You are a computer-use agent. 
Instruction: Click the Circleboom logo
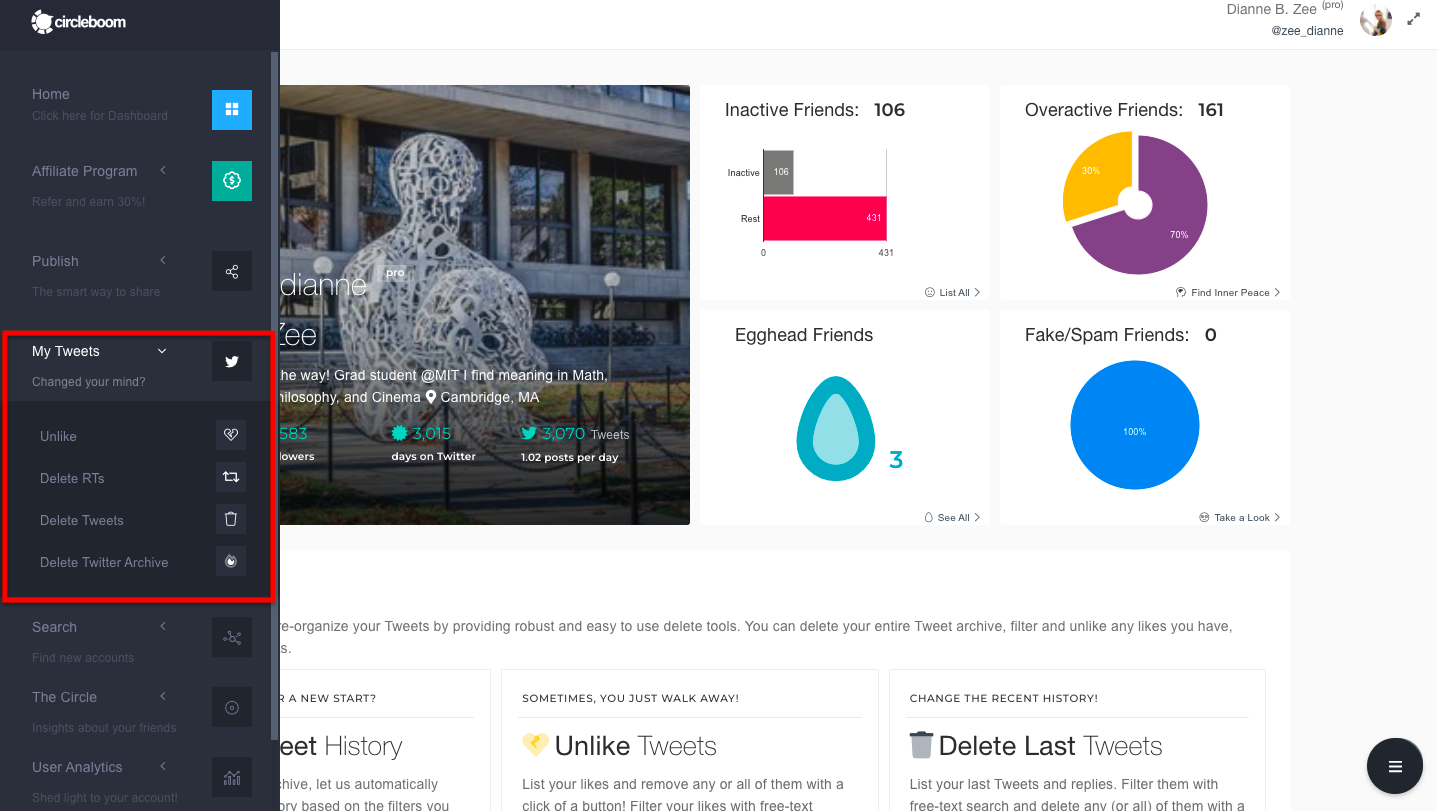click(79, 20)
